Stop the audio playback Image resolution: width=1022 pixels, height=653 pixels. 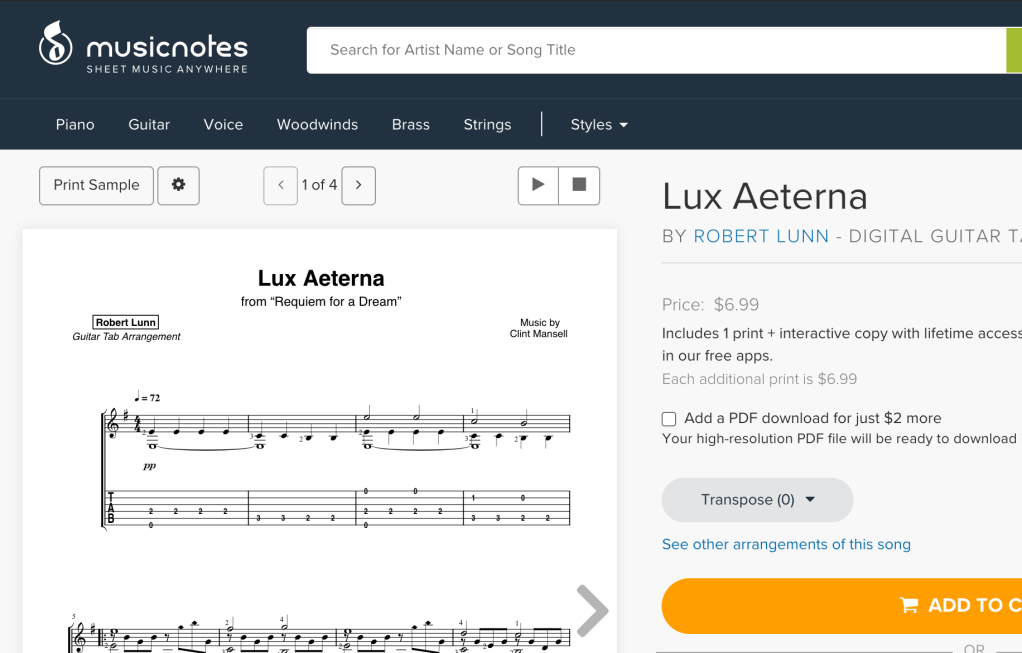[579, 185]
